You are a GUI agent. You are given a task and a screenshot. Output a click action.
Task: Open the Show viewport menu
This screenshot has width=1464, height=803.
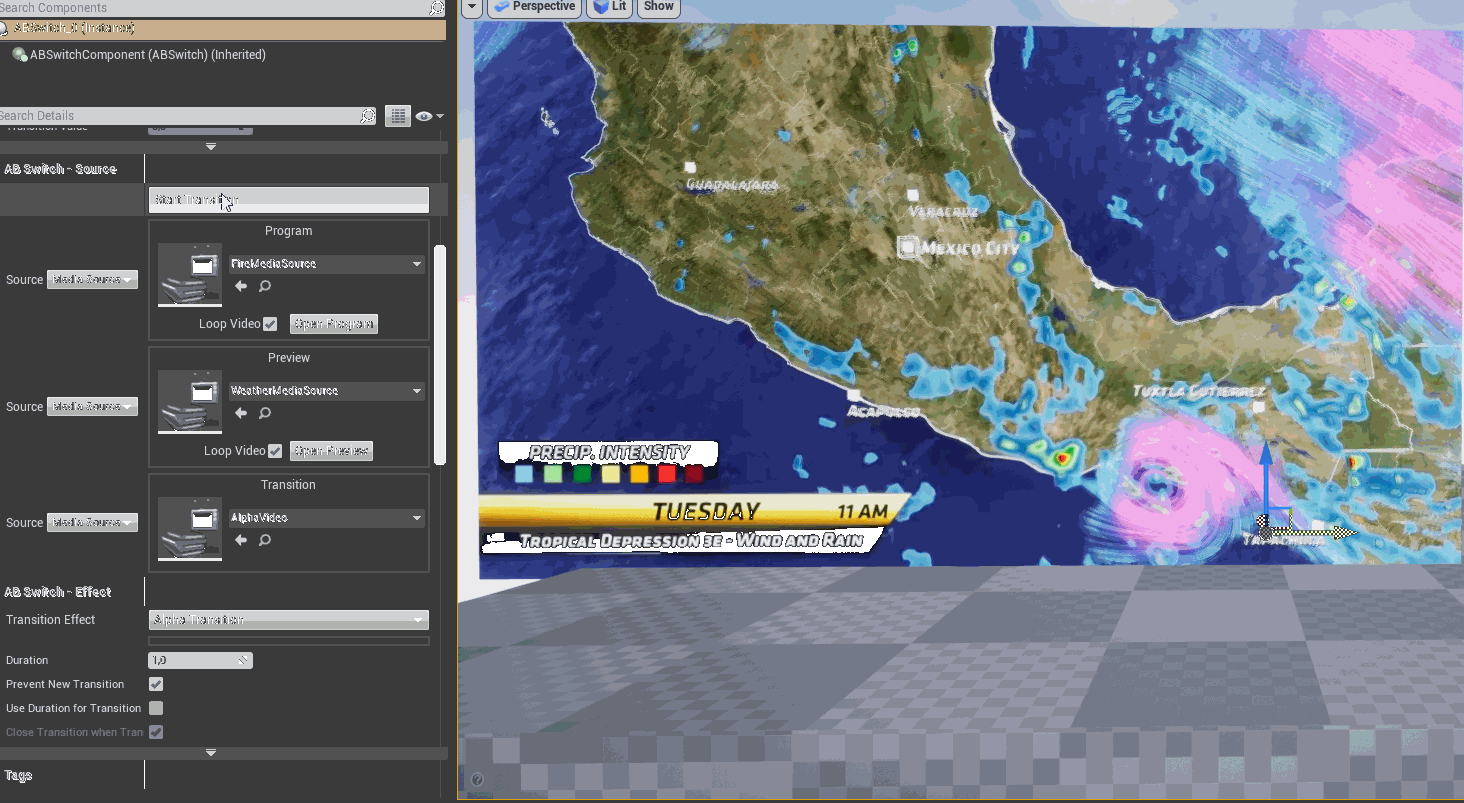click(658, 7)
